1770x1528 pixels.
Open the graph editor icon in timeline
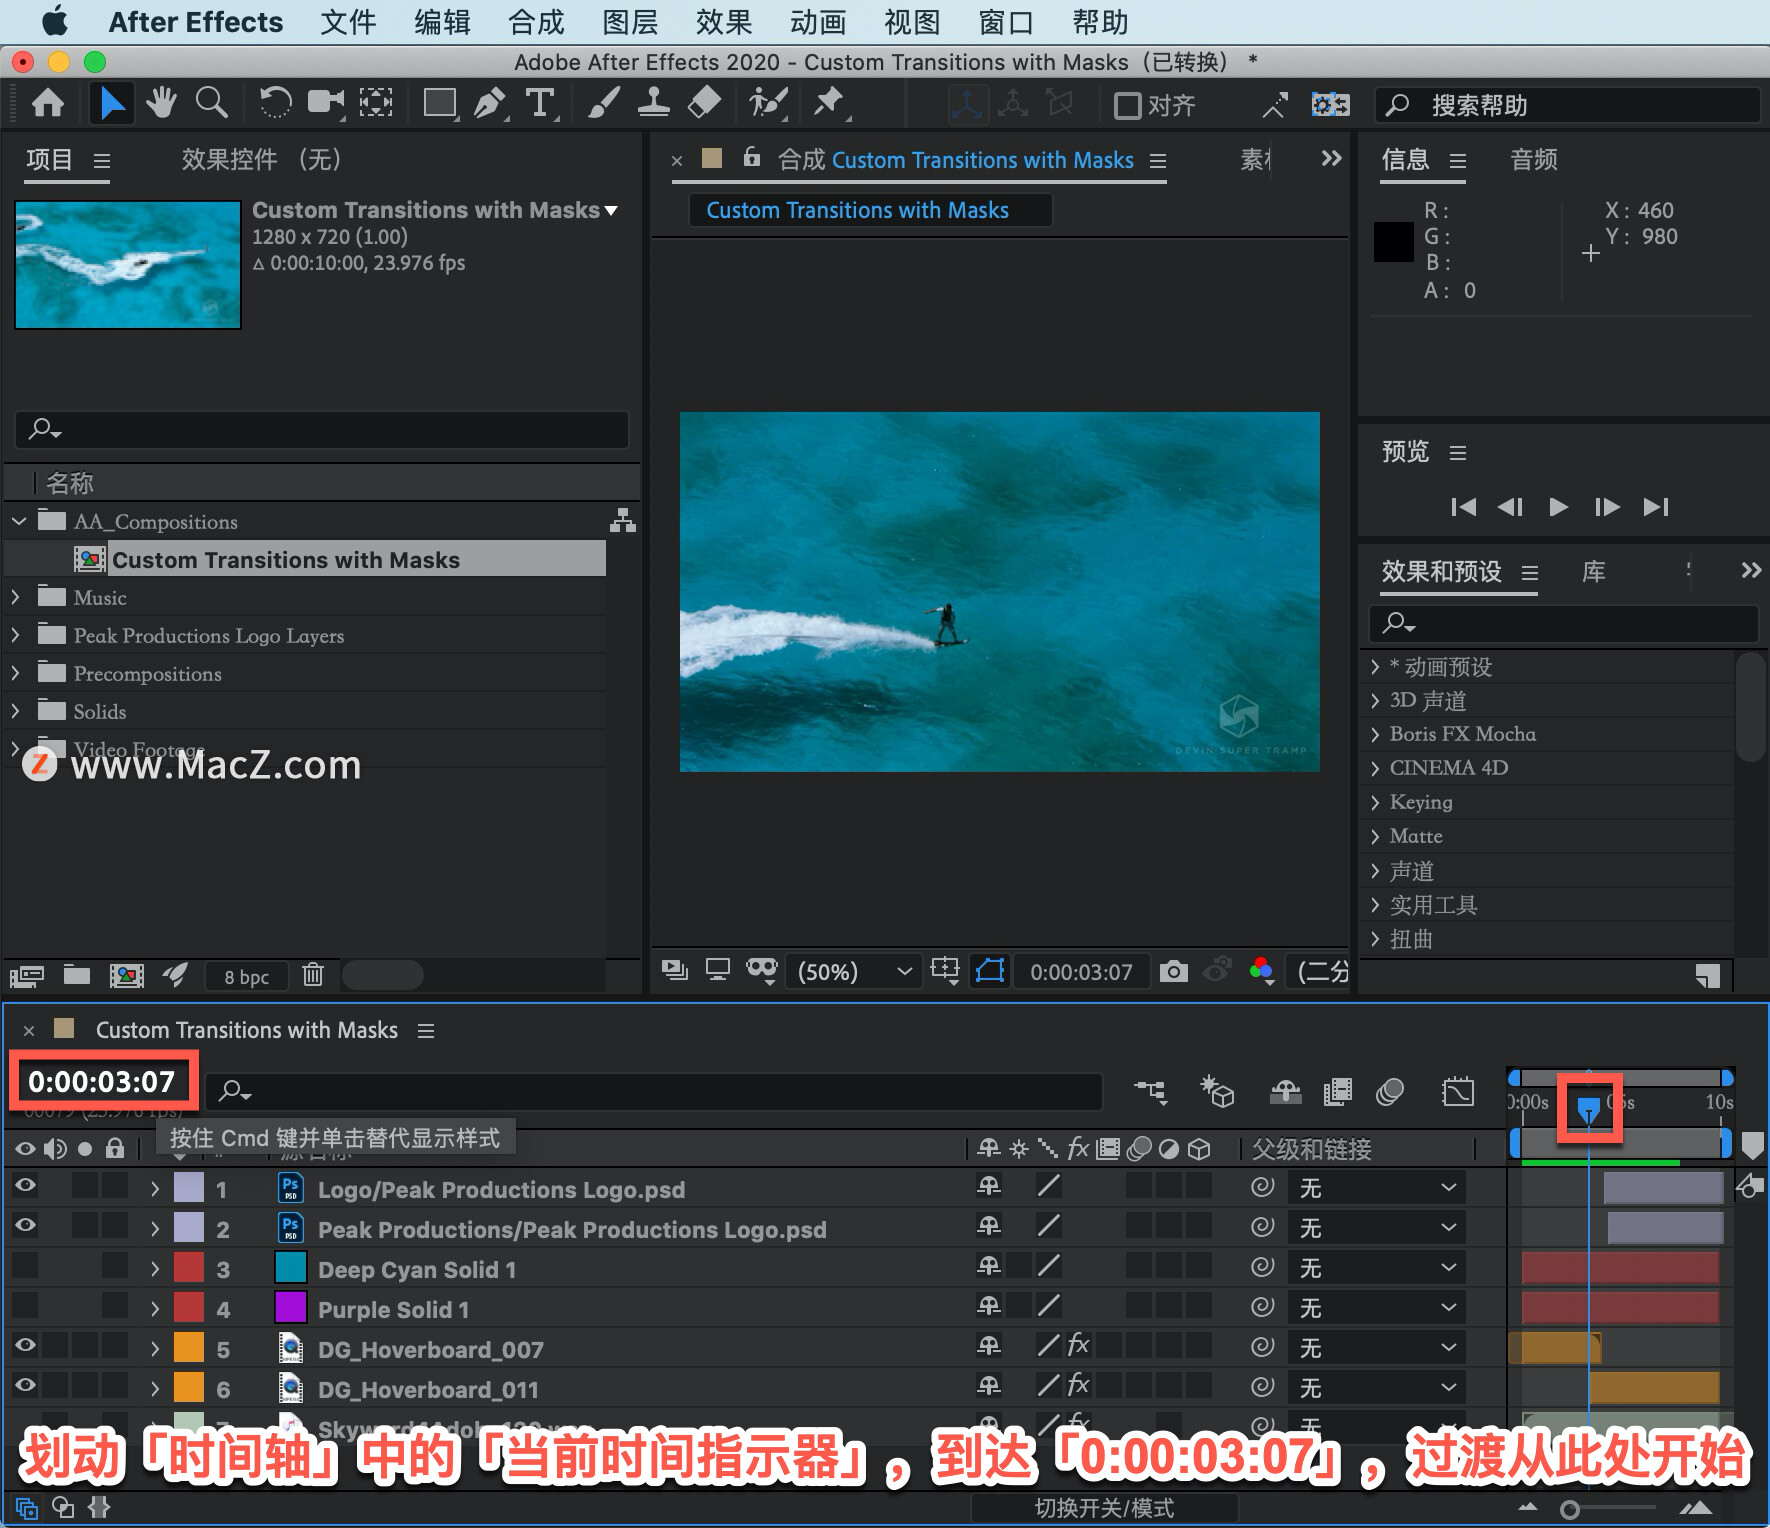pyautogui.click(x=1458, y=1092)
